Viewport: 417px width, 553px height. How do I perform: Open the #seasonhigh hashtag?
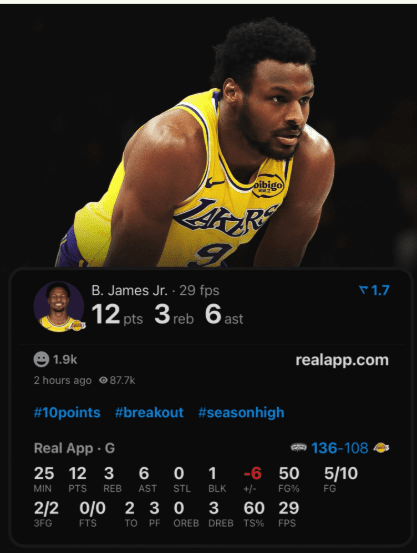coord(241,412)
